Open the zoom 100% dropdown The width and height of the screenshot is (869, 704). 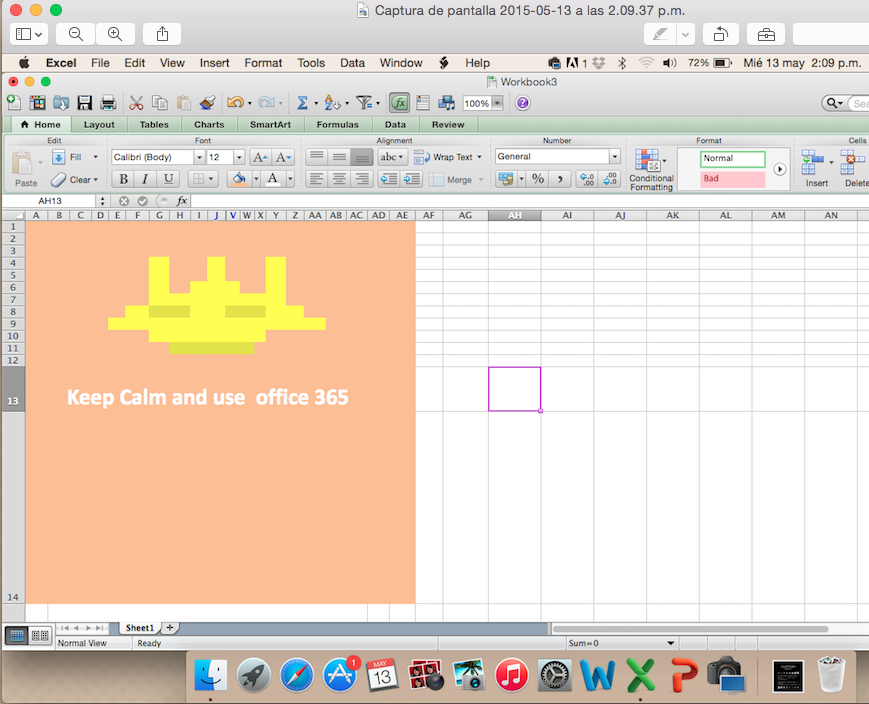(497, 103)
